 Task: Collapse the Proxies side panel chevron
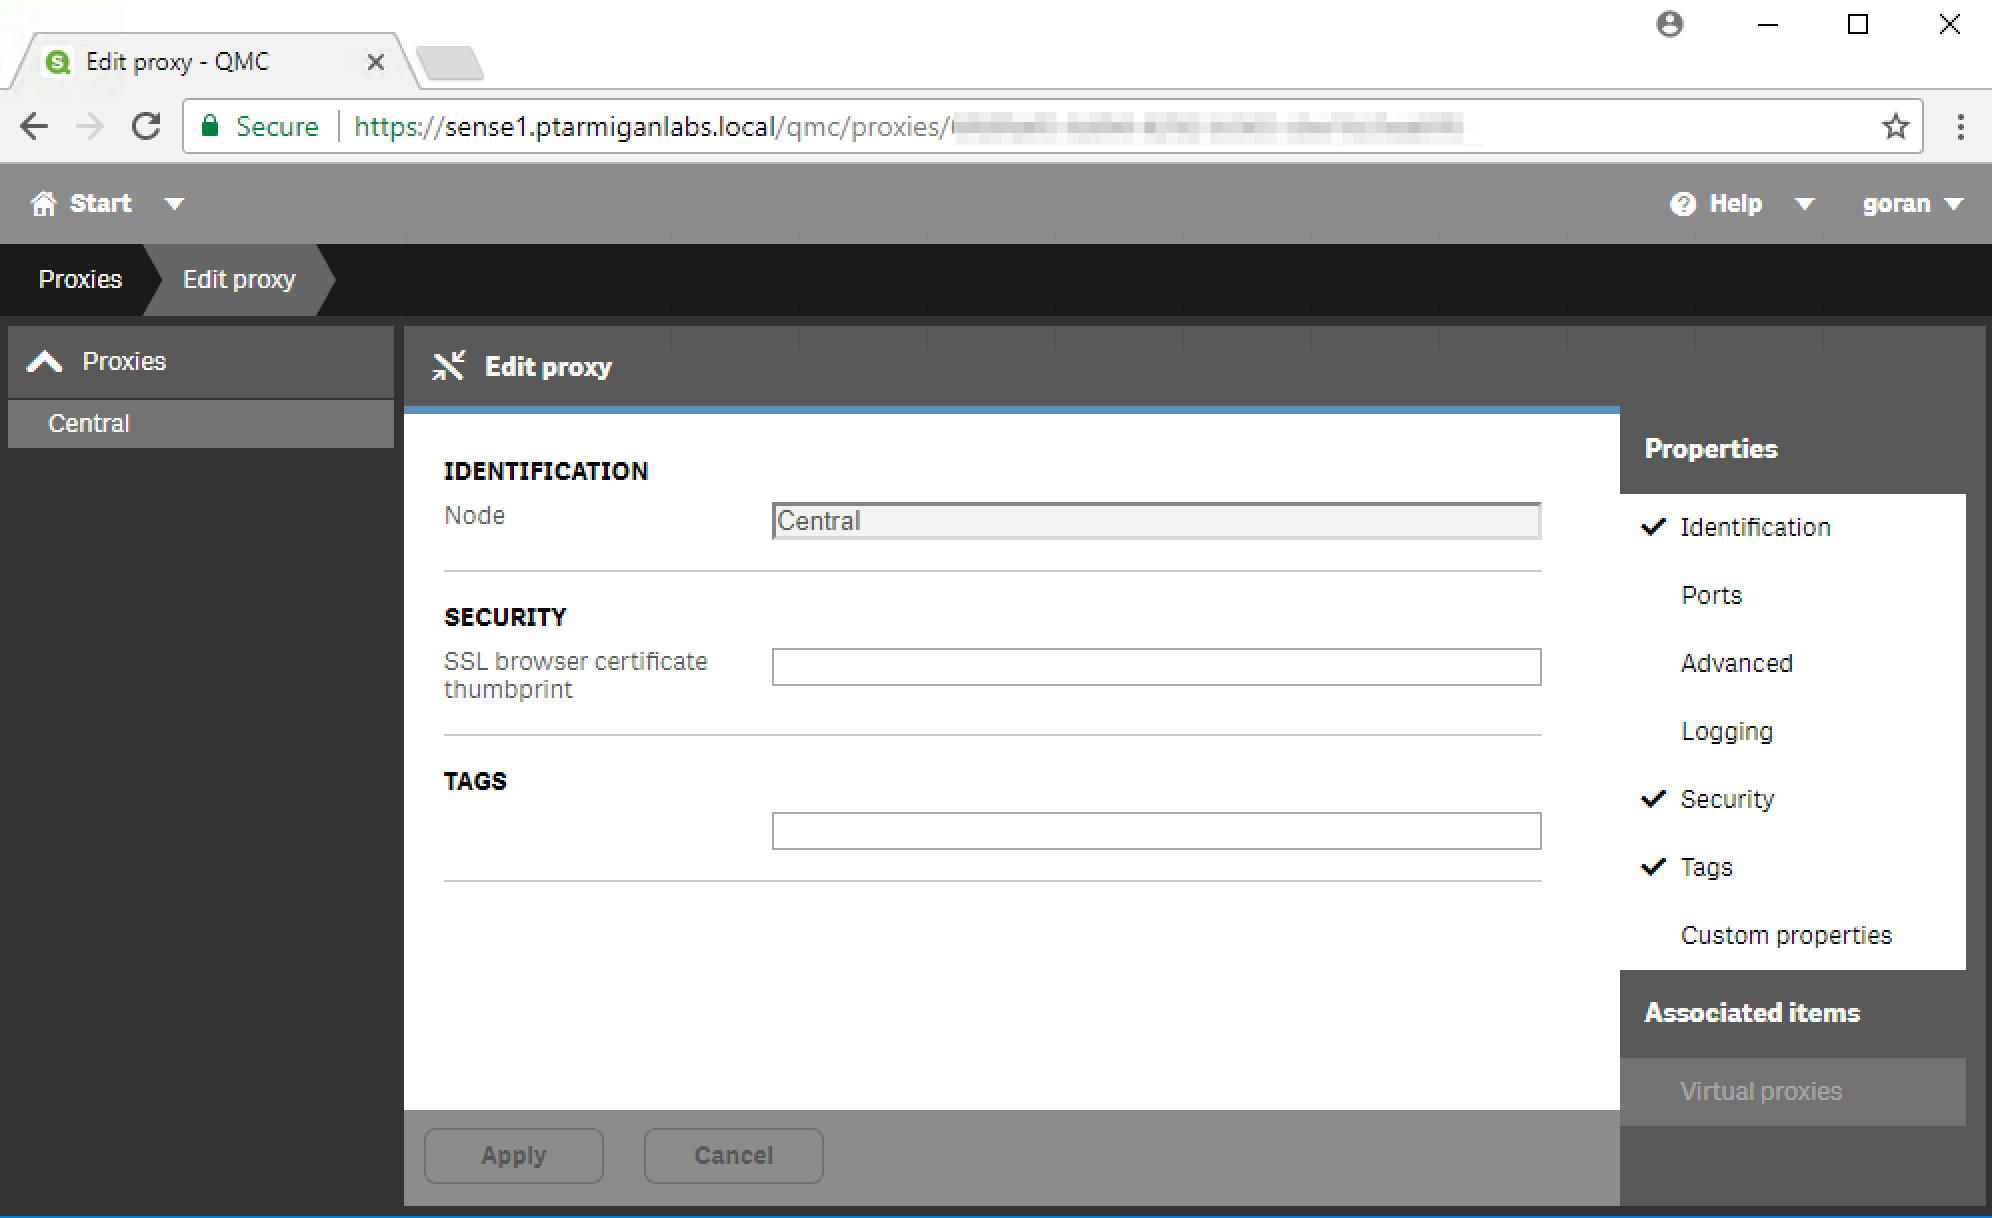(x=45, y=361)
